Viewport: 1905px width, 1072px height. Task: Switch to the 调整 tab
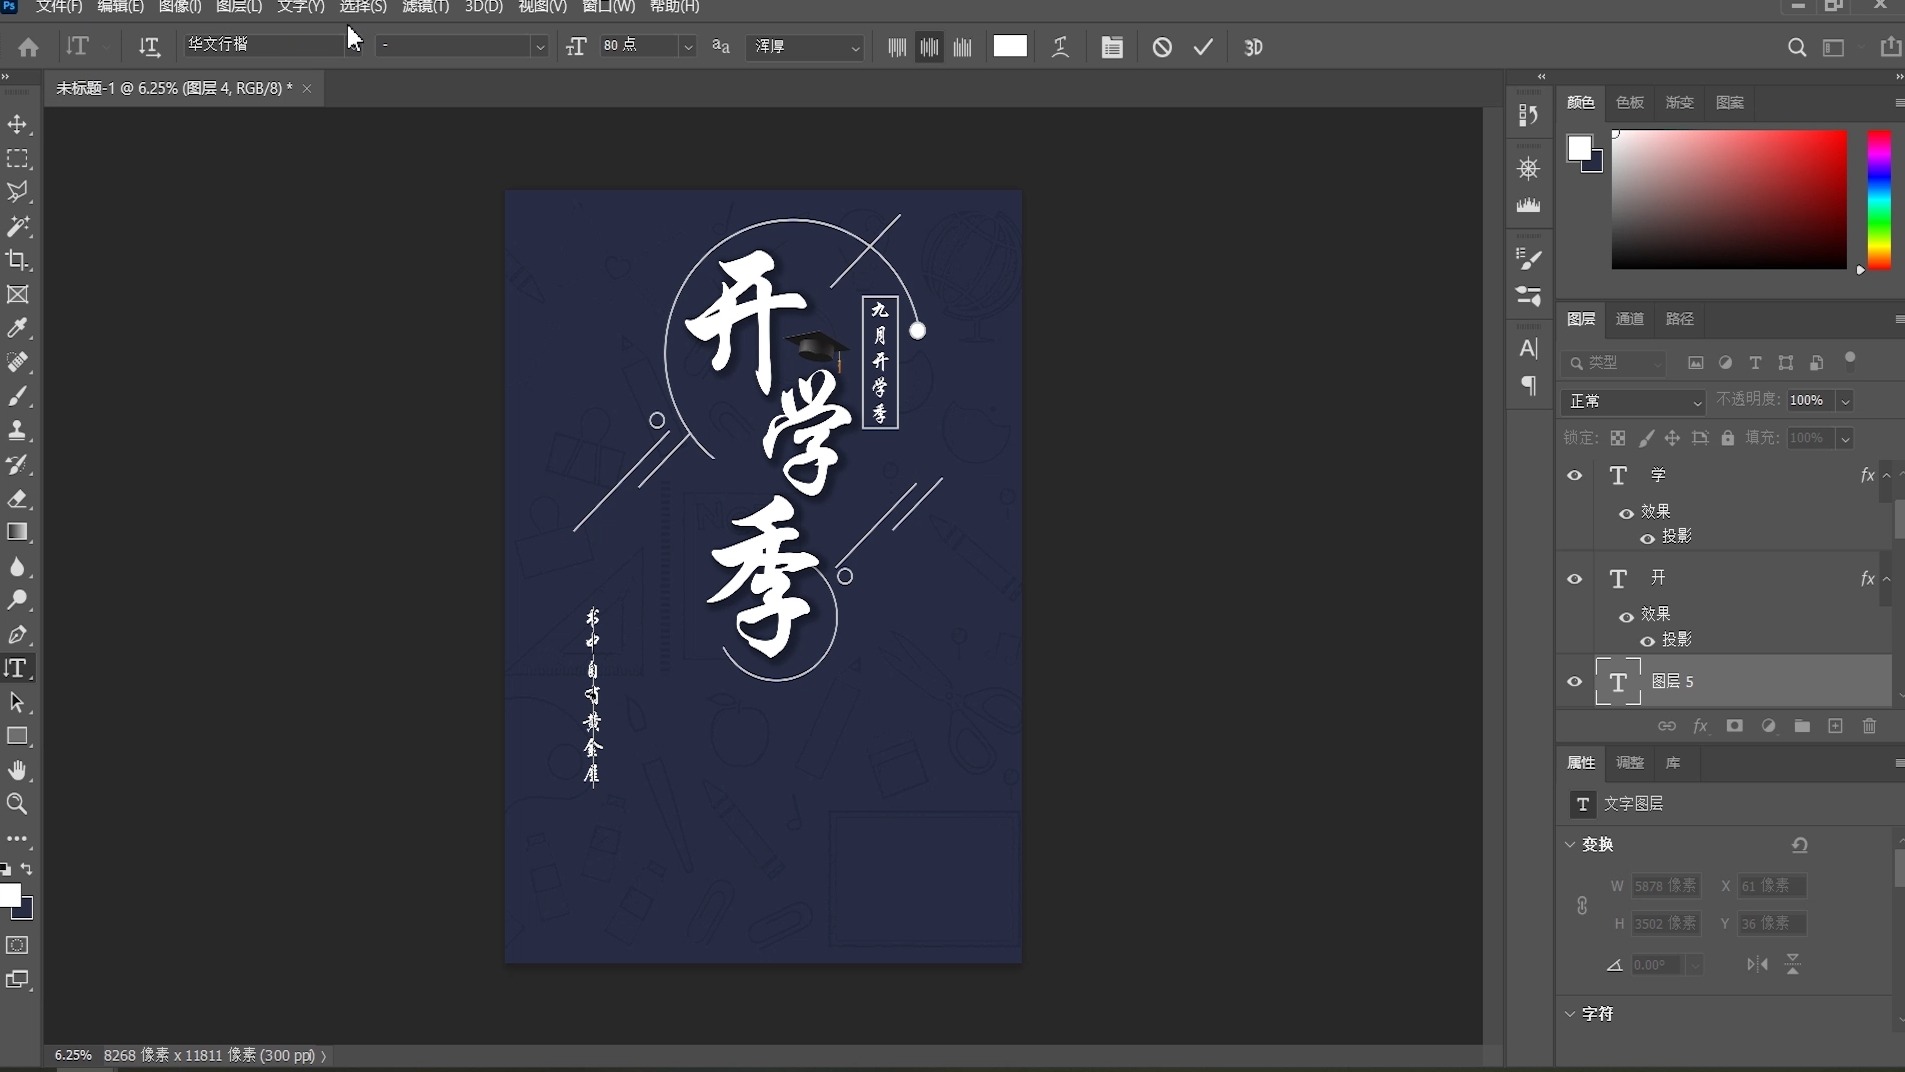1630,763
